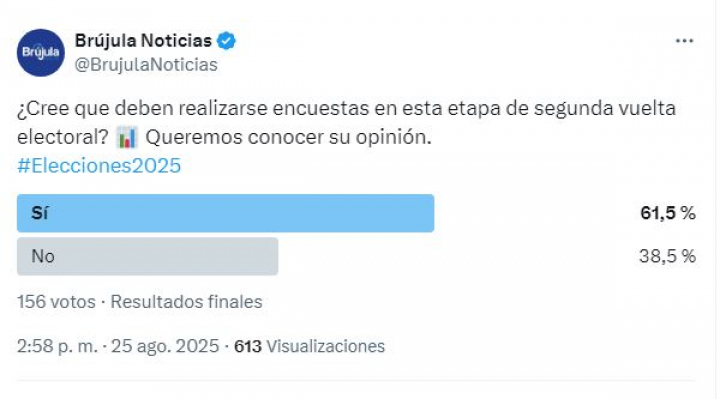The height and width of the screenshot is (399, 720).
Task: Click the Brújula Noticias display name
Action: coord(143,41)
